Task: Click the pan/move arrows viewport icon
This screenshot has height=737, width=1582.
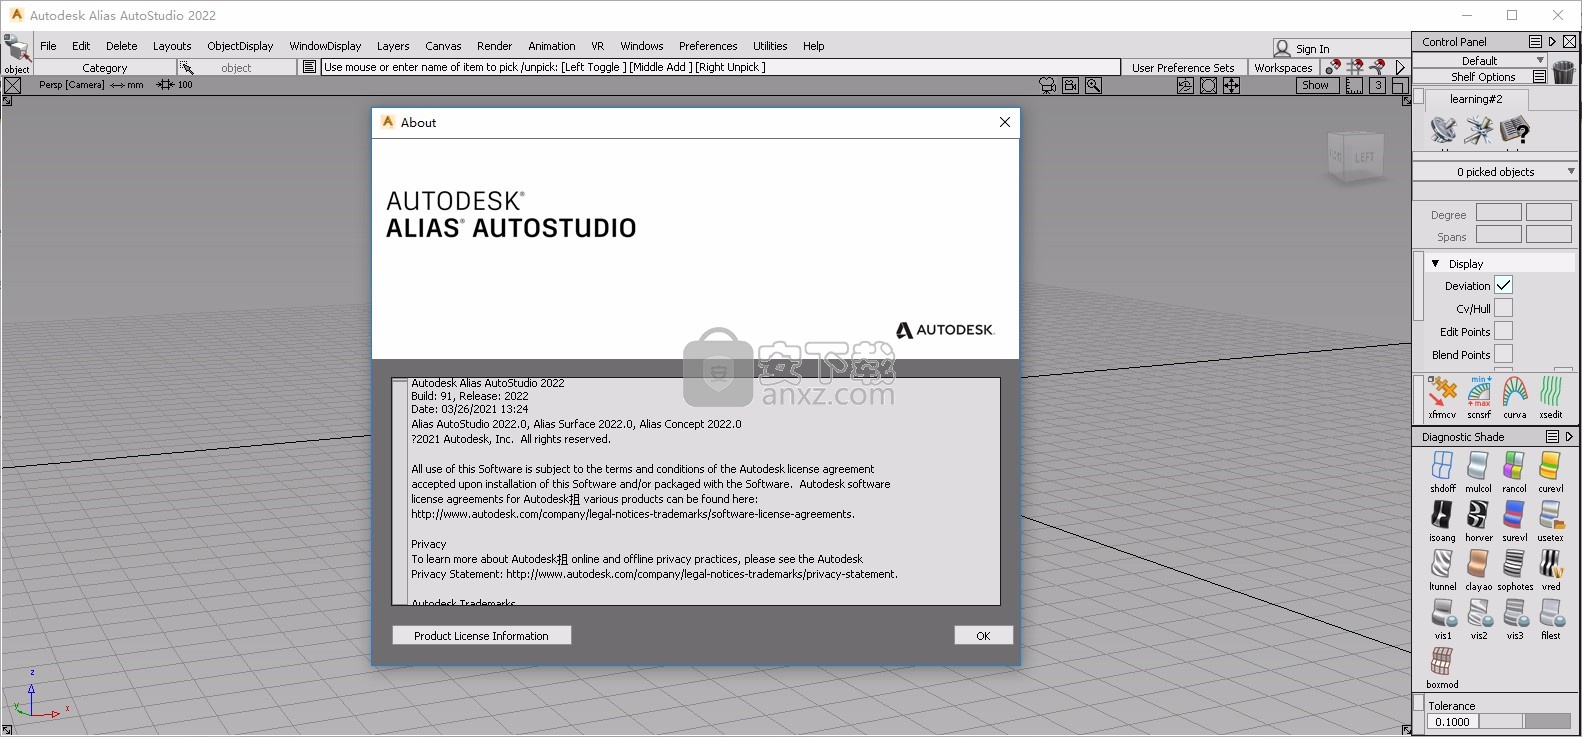Action: (1231, 86)
